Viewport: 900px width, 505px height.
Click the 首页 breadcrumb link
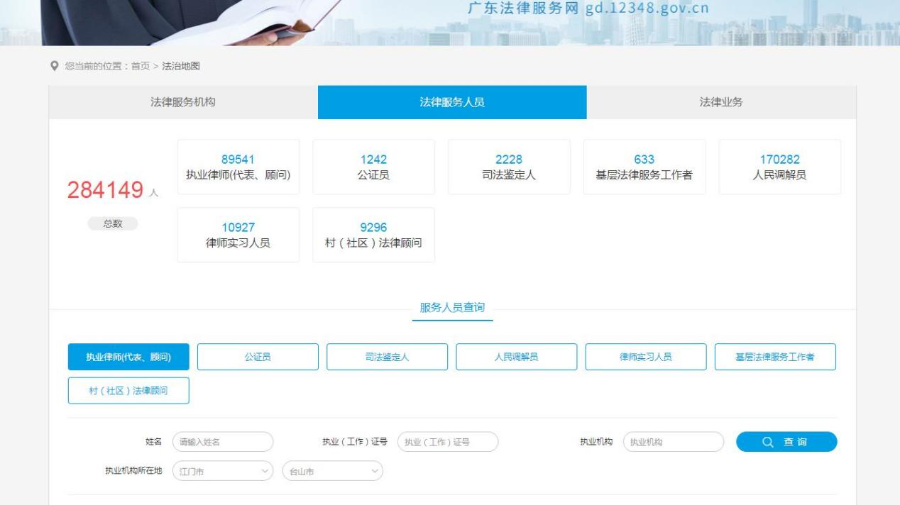pos(140,66)
